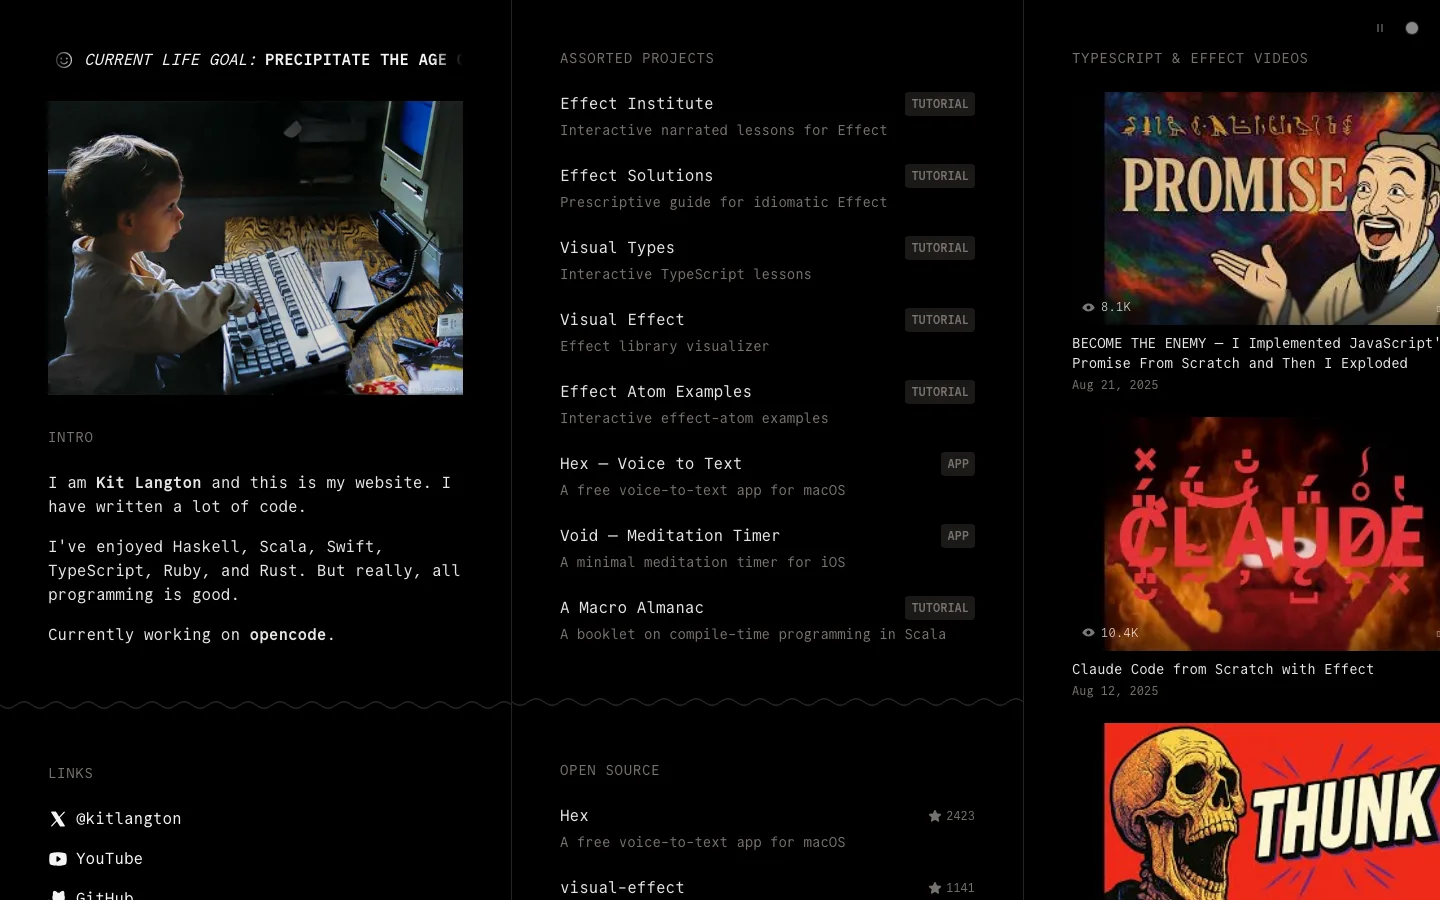1440x900 pixels.
Task: Click the APP tag on Void
Action: coord(958,536)
